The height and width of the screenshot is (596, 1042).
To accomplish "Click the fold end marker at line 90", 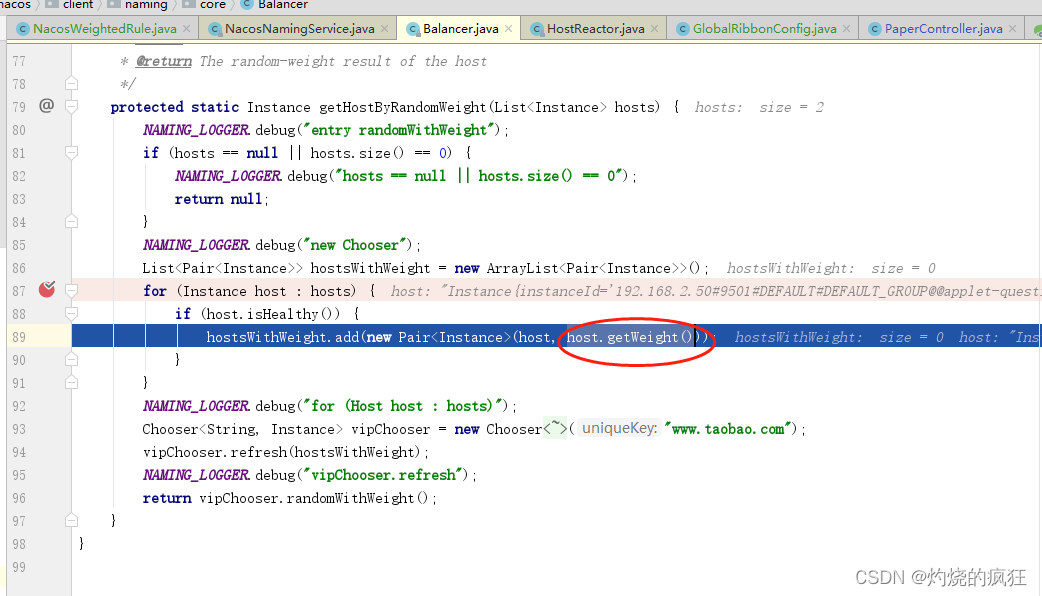I will point(72,359).
